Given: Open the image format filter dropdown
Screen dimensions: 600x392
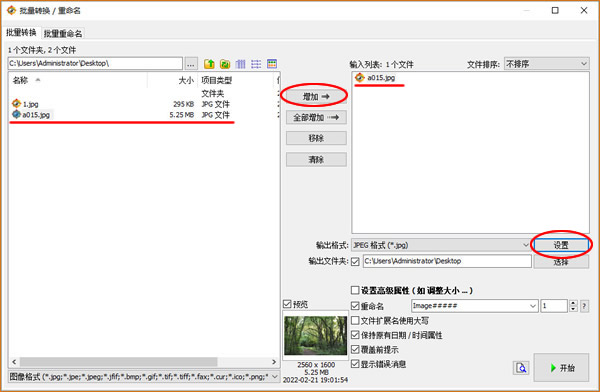Looking at the screenshot, I should tap(144, 377).
